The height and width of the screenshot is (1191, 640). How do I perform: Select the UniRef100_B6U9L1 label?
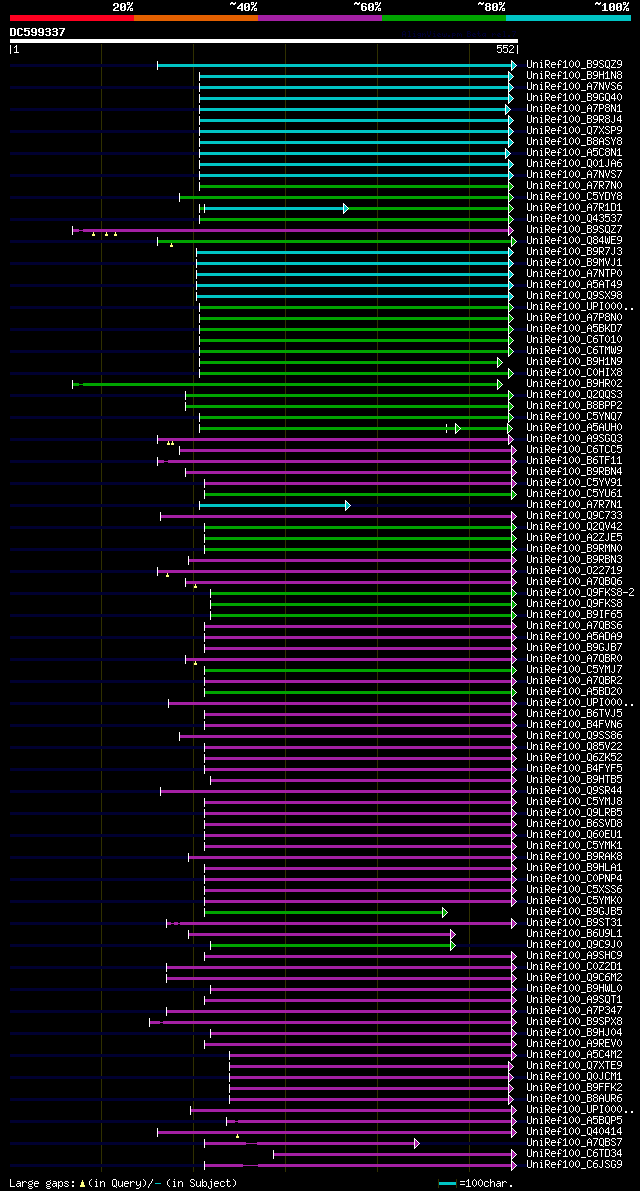click(575, 935)
